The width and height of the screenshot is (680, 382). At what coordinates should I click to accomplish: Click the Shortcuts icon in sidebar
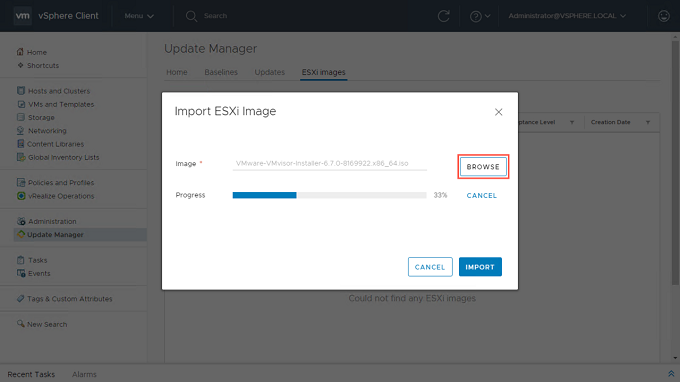(x=20, y=65)
